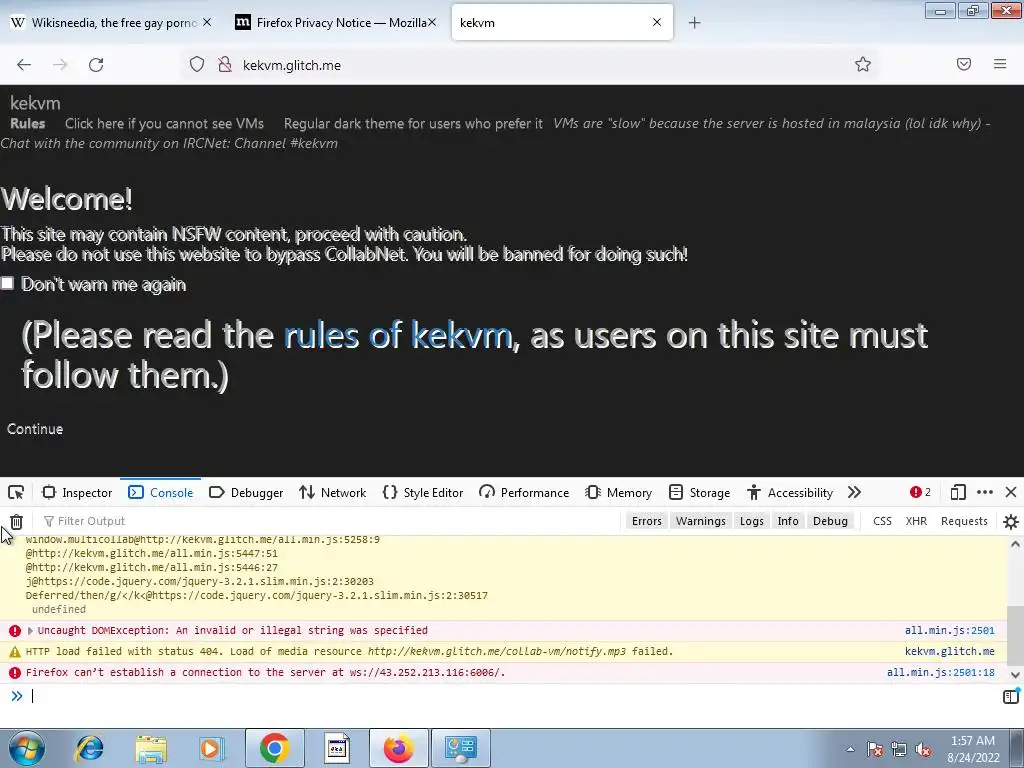Viewport: 1024px width, 768px height.
Task: Switch console to multi-line editor mode
Action: [1010, 697]
